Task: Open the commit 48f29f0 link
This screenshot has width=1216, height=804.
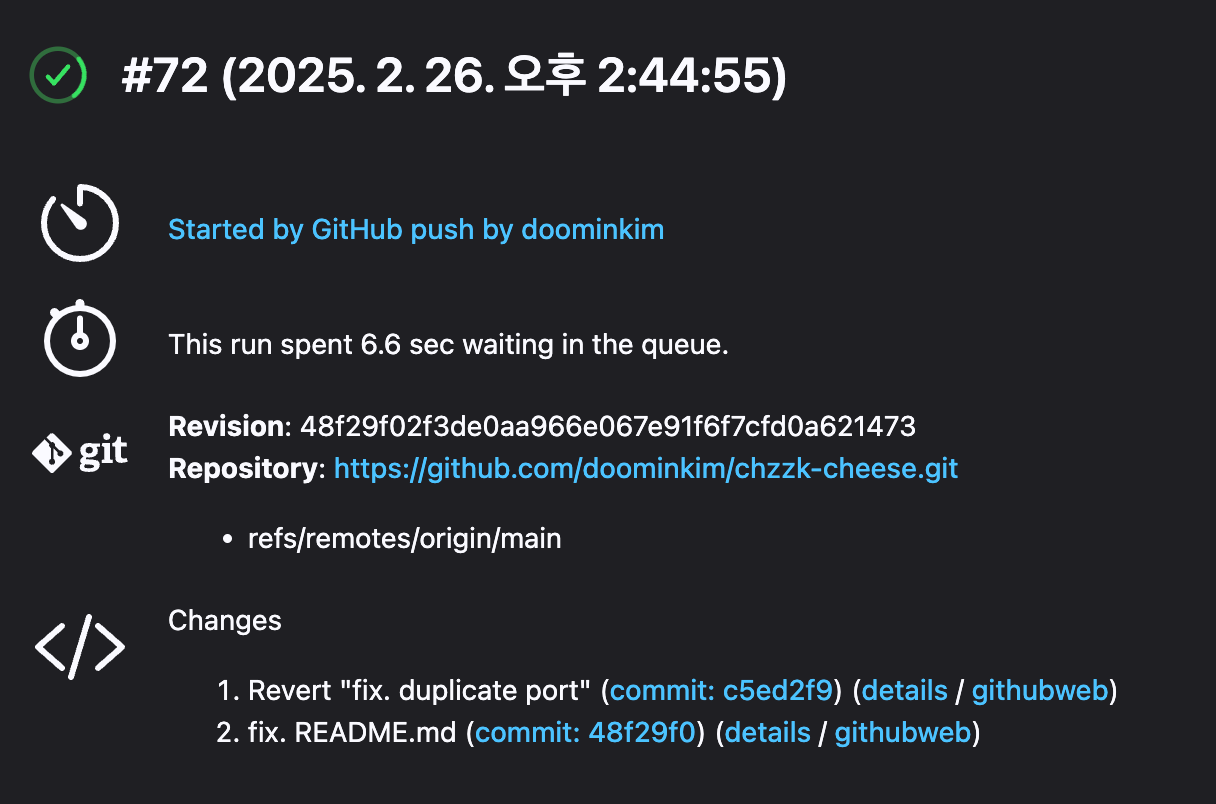Action: pos(585,733)
